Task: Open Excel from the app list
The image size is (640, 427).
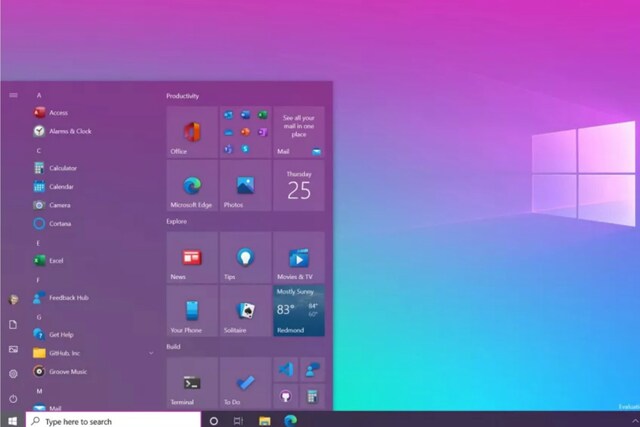Action: tap(94, 260)
